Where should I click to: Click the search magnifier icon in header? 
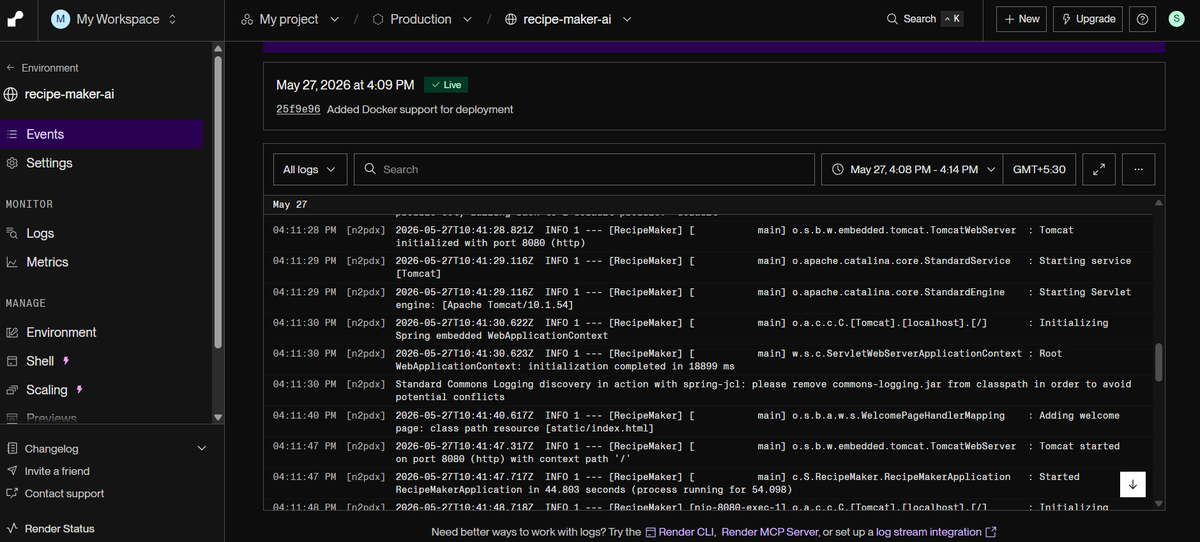(892, 19)
